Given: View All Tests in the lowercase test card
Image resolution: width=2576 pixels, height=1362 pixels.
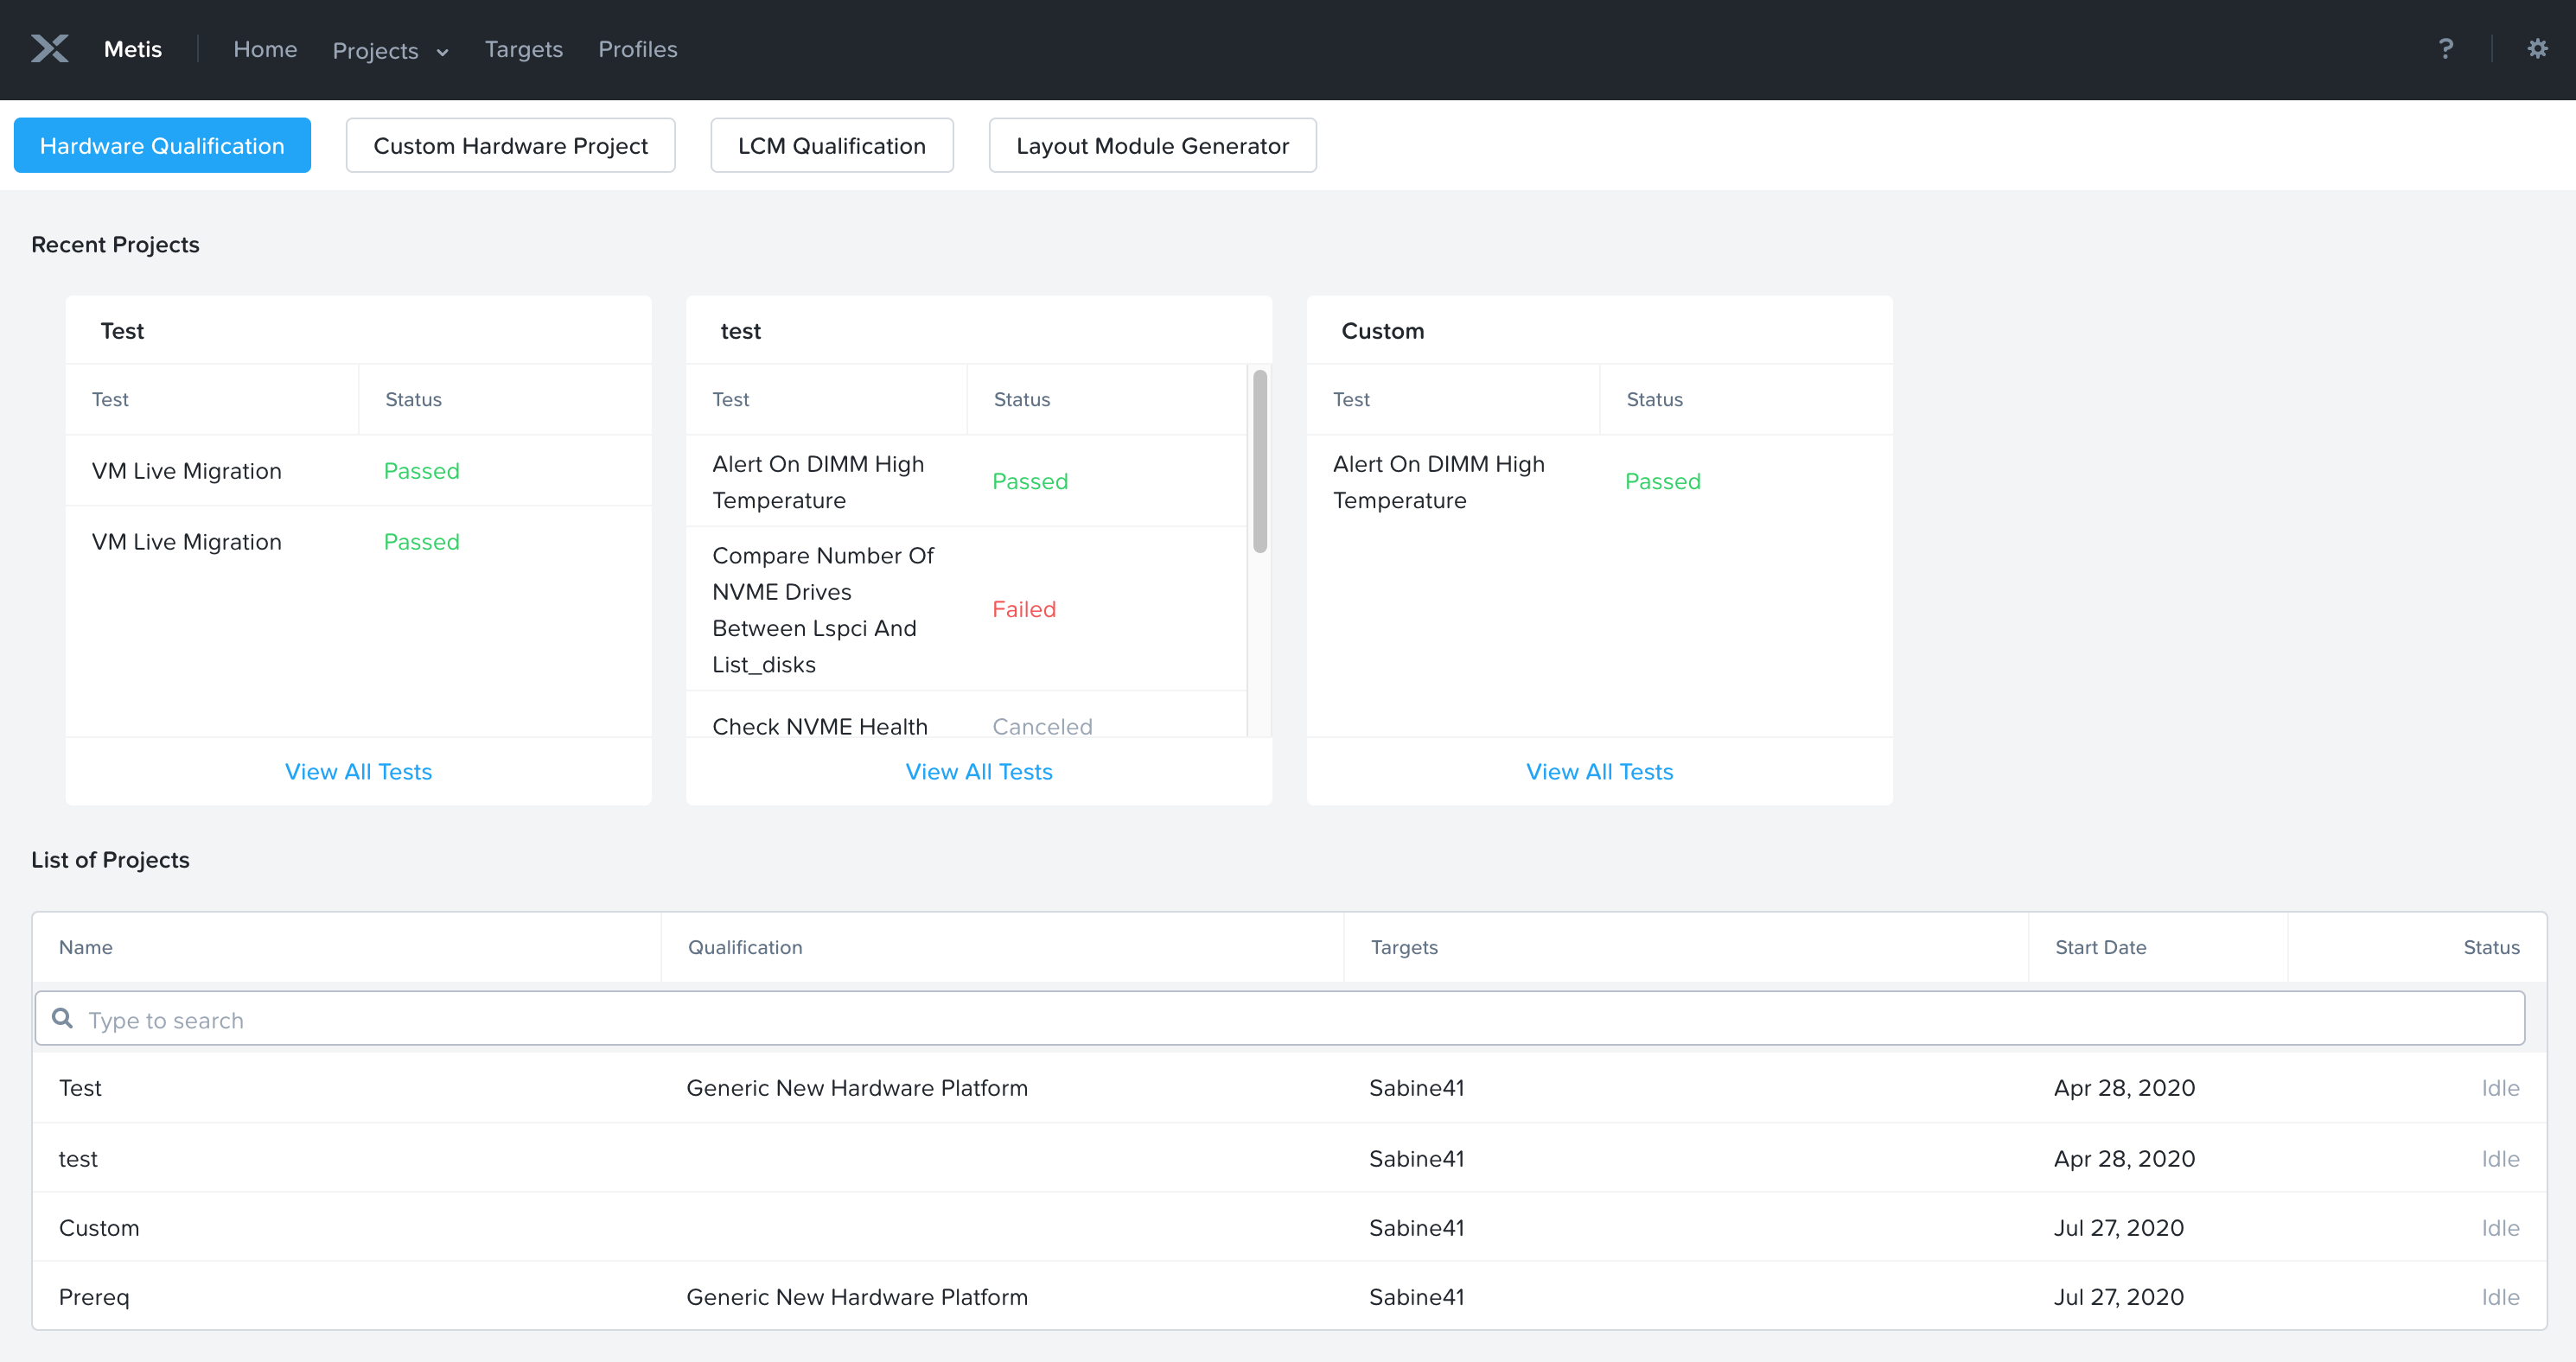Looking at the screenshot, I should (978, 771).
